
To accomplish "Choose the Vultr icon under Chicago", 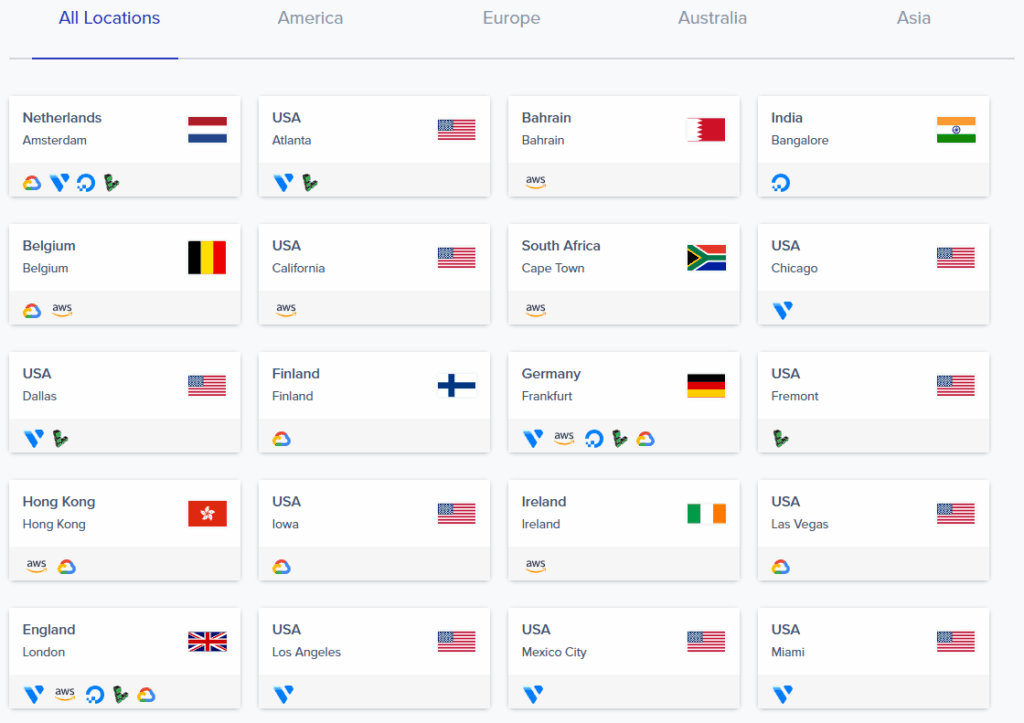I will coord(783,310).
